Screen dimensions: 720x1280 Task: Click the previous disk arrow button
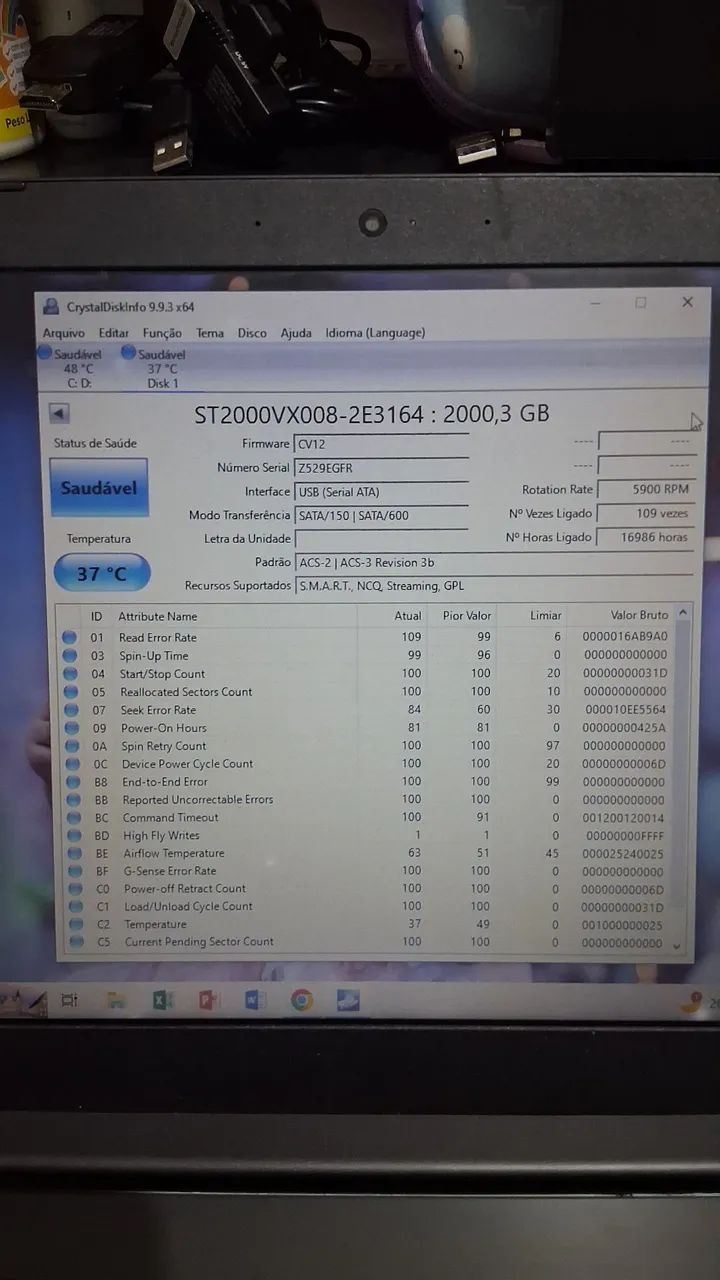pos(59,414)
